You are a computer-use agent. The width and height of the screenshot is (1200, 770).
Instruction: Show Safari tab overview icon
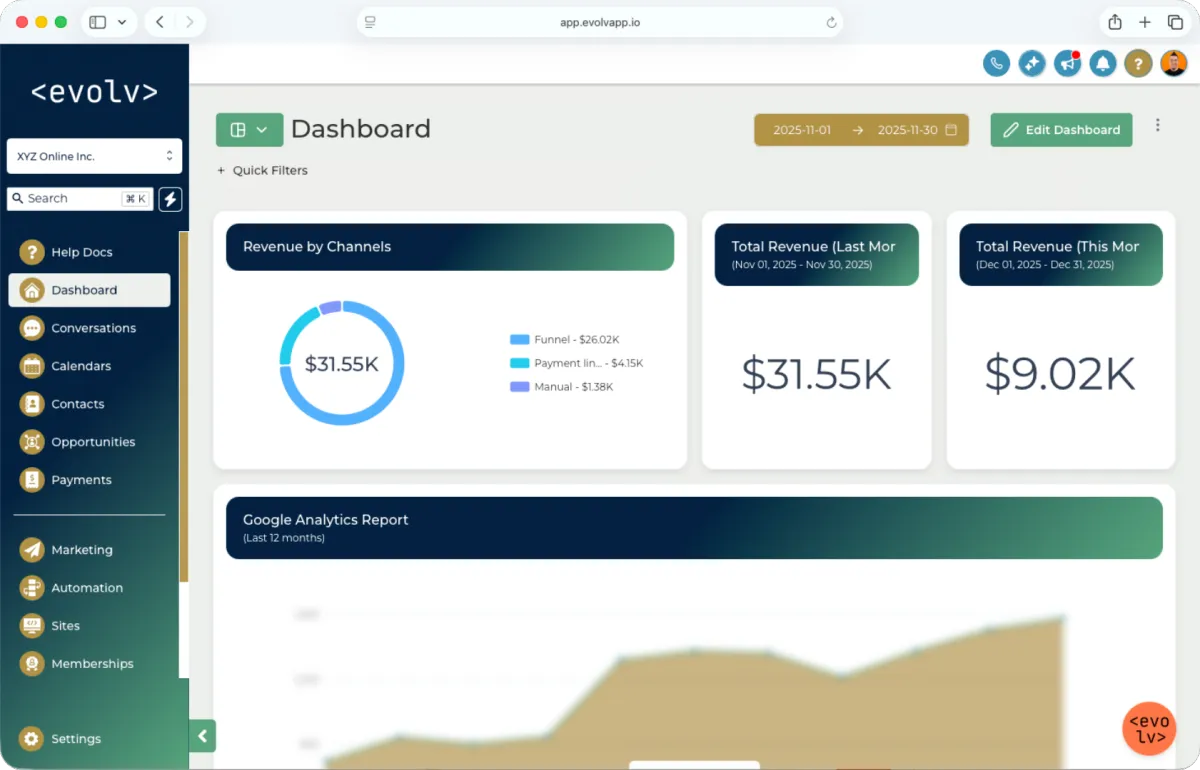click(x=1175, y=22)
